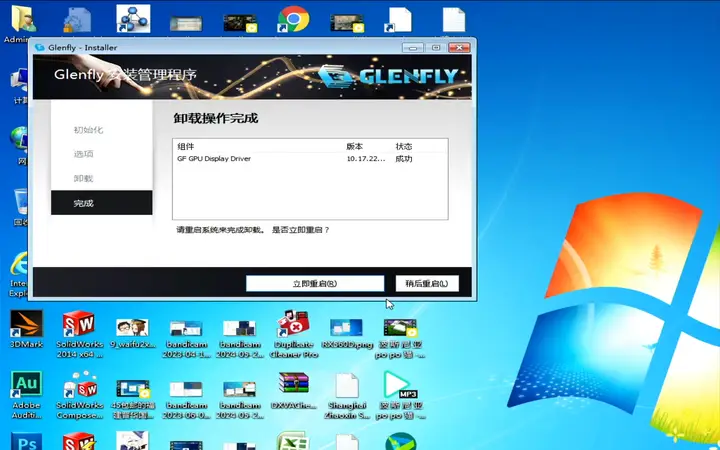Minimize the Glenfly Installer window
The width and height of the screenshot is (720, 450).
pos(413,48)
